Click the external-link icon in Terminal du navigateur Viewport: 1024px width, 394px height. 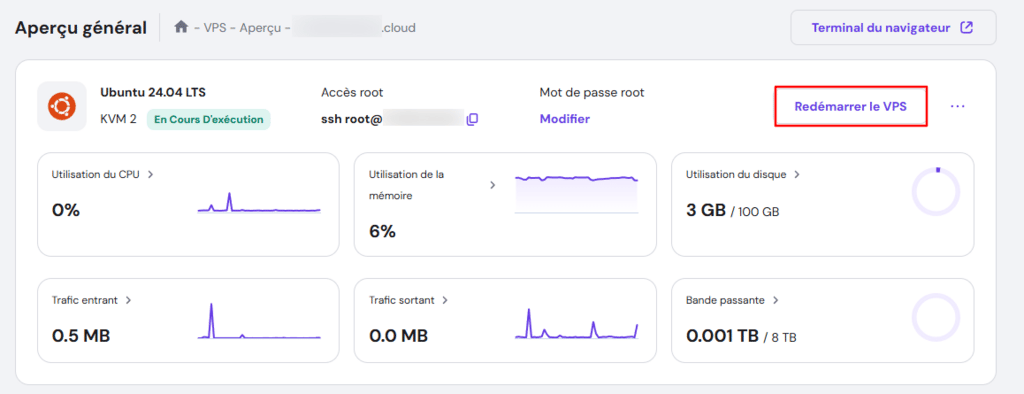[x=967, y=28]
